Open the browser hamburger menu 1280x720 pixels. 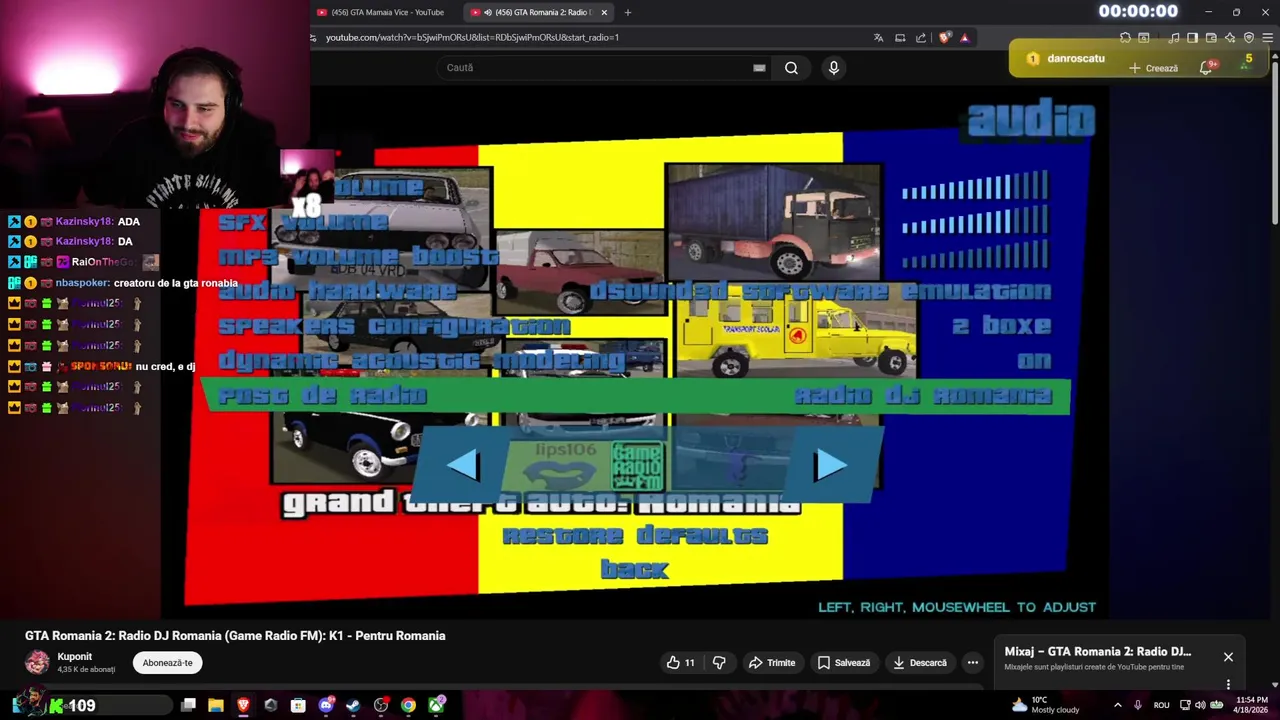tap(1268, 38)
